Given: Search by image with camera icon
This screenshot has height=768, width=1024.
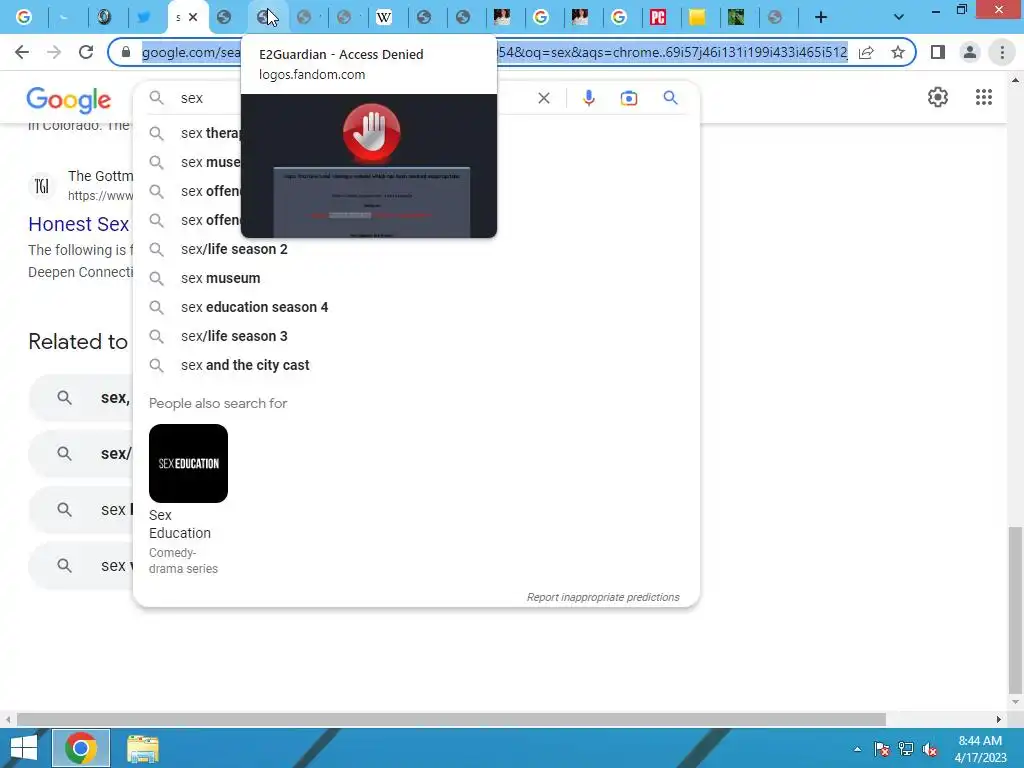Looking at the screenshot, I should click(628, 98).
